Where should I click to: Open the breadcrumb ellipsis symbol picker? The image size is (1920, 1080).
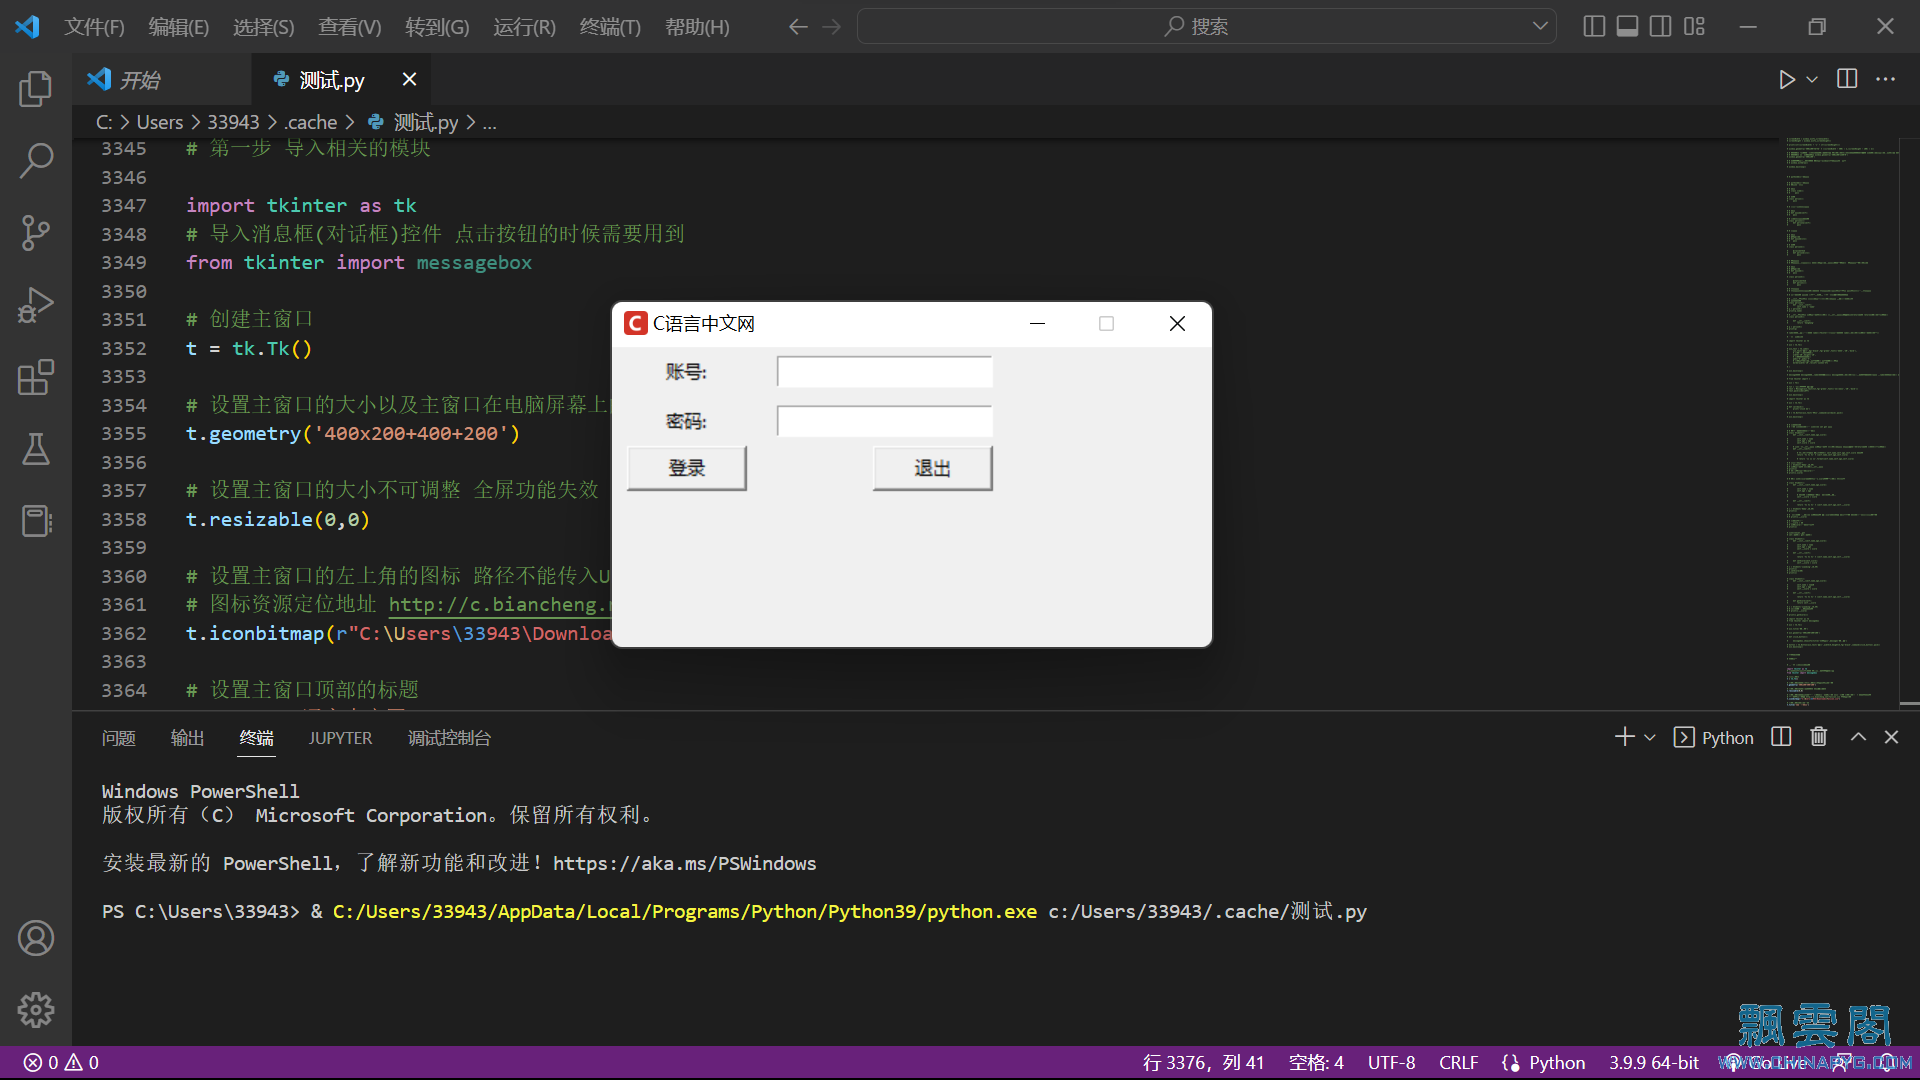click(489, 122)
